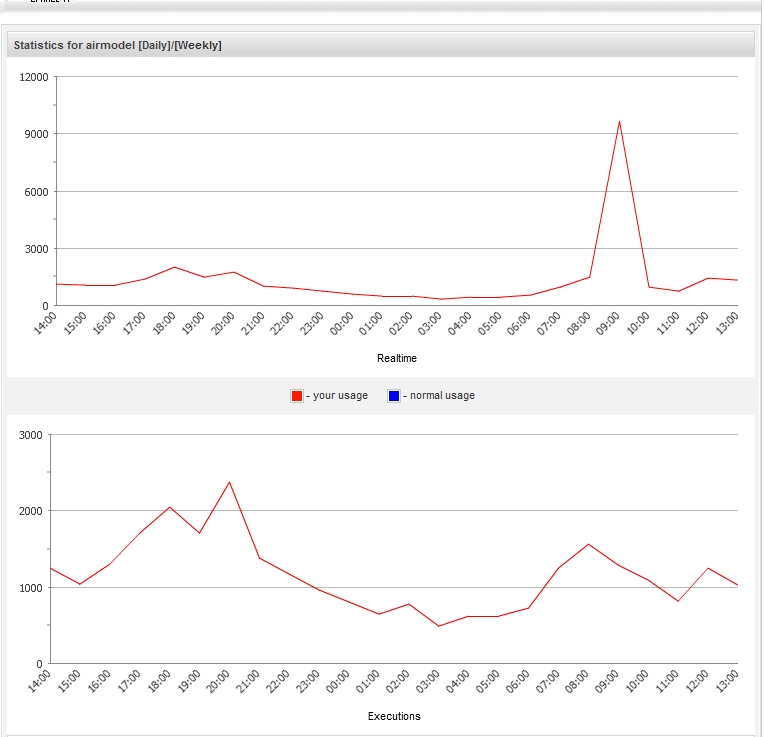765x737 pixels.
Task: Click the 03:00 low point on Executions chart
Action: tap(439, 626)
